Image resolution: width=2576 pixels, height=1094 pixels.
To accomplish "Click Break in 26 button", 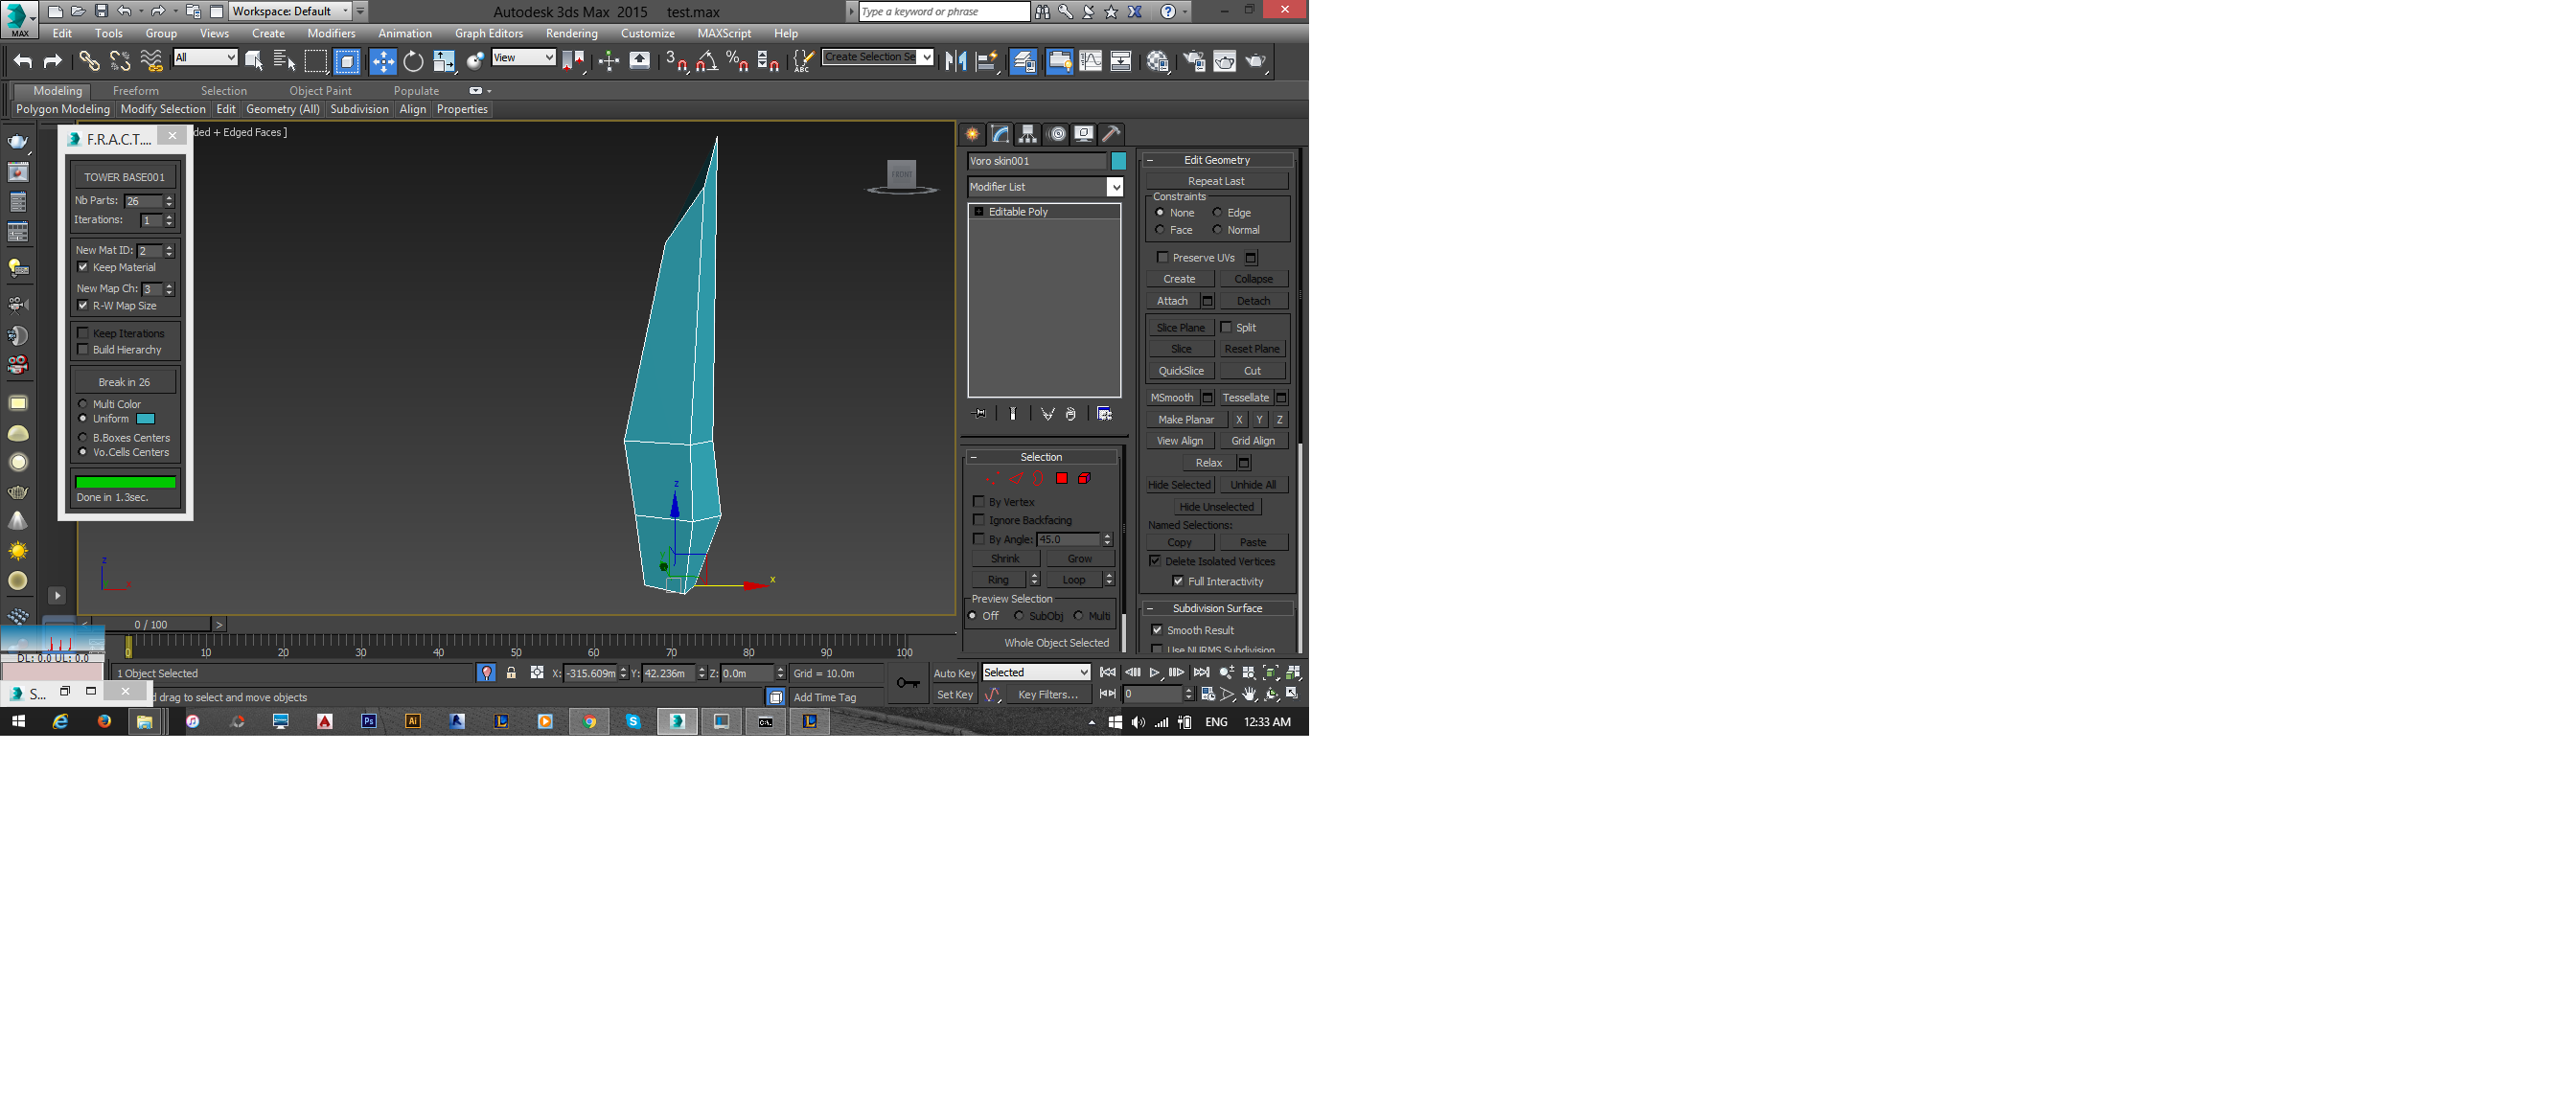I will coord(124,382).
